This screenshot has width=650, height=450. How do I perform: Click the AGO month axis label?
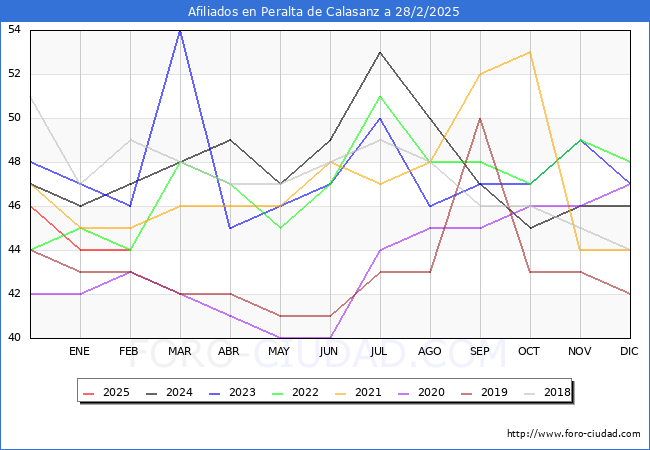429,351
